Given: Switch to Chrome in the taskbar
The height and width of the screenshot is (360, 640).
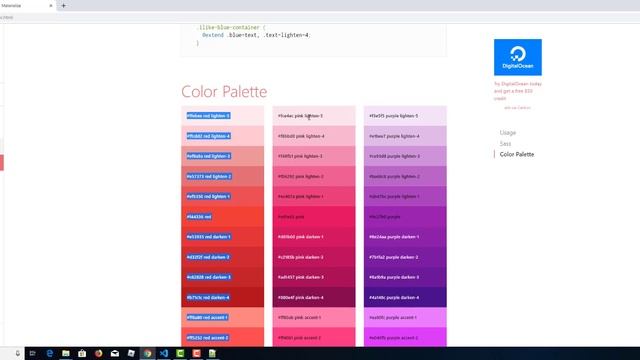Looking at the screenshot, I should pos(147,353).
